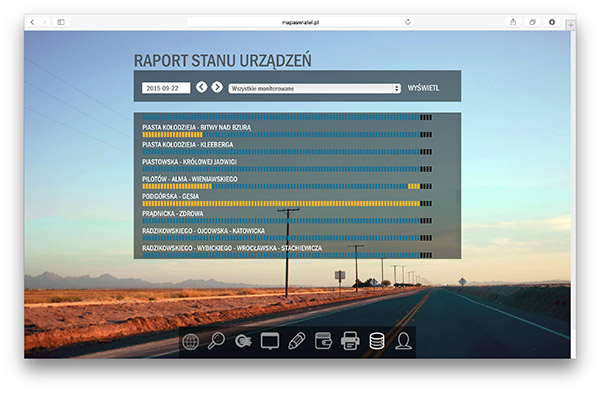Viewport: 600px width, 393px height.
Task: Select row PIASTA KOŁODZIEJA - BITWY NAD BZURĄ
Action: [197, 127]
